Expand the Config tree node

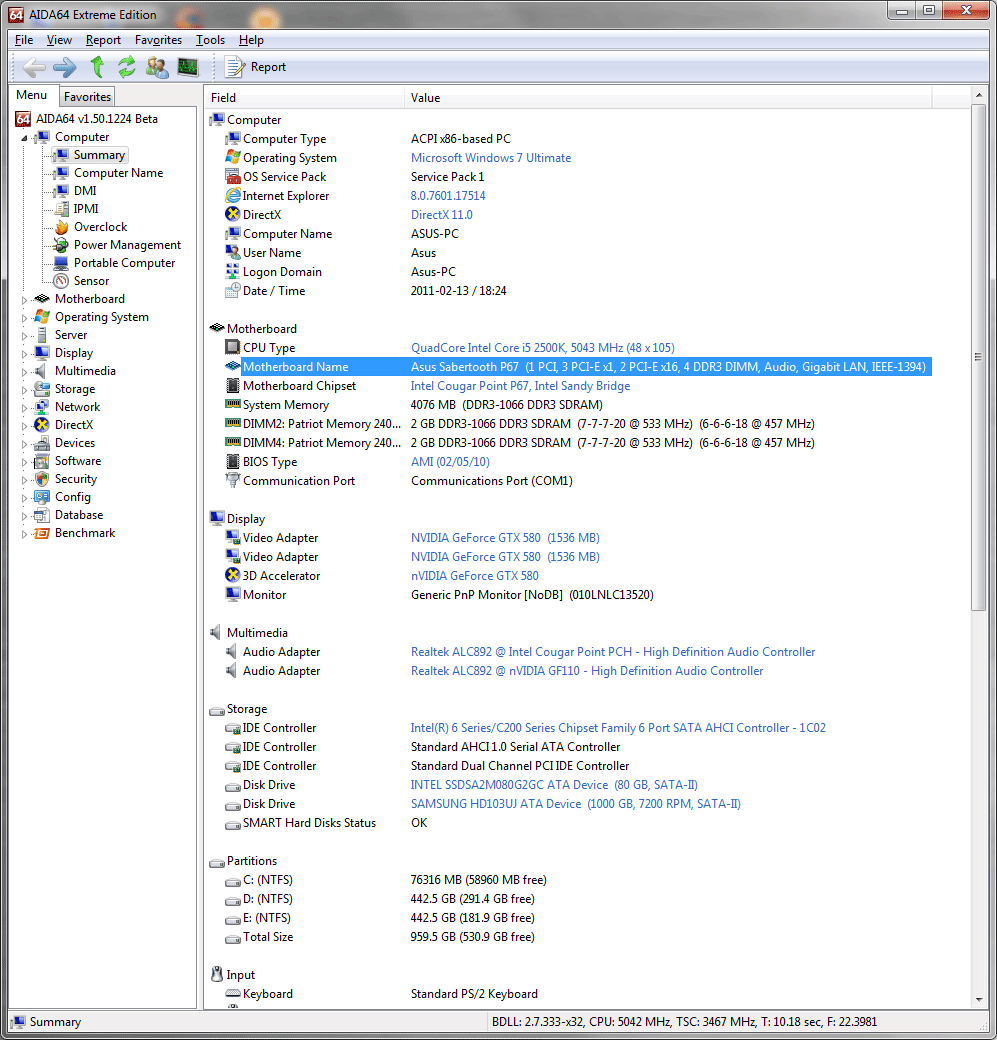[25, 497]
